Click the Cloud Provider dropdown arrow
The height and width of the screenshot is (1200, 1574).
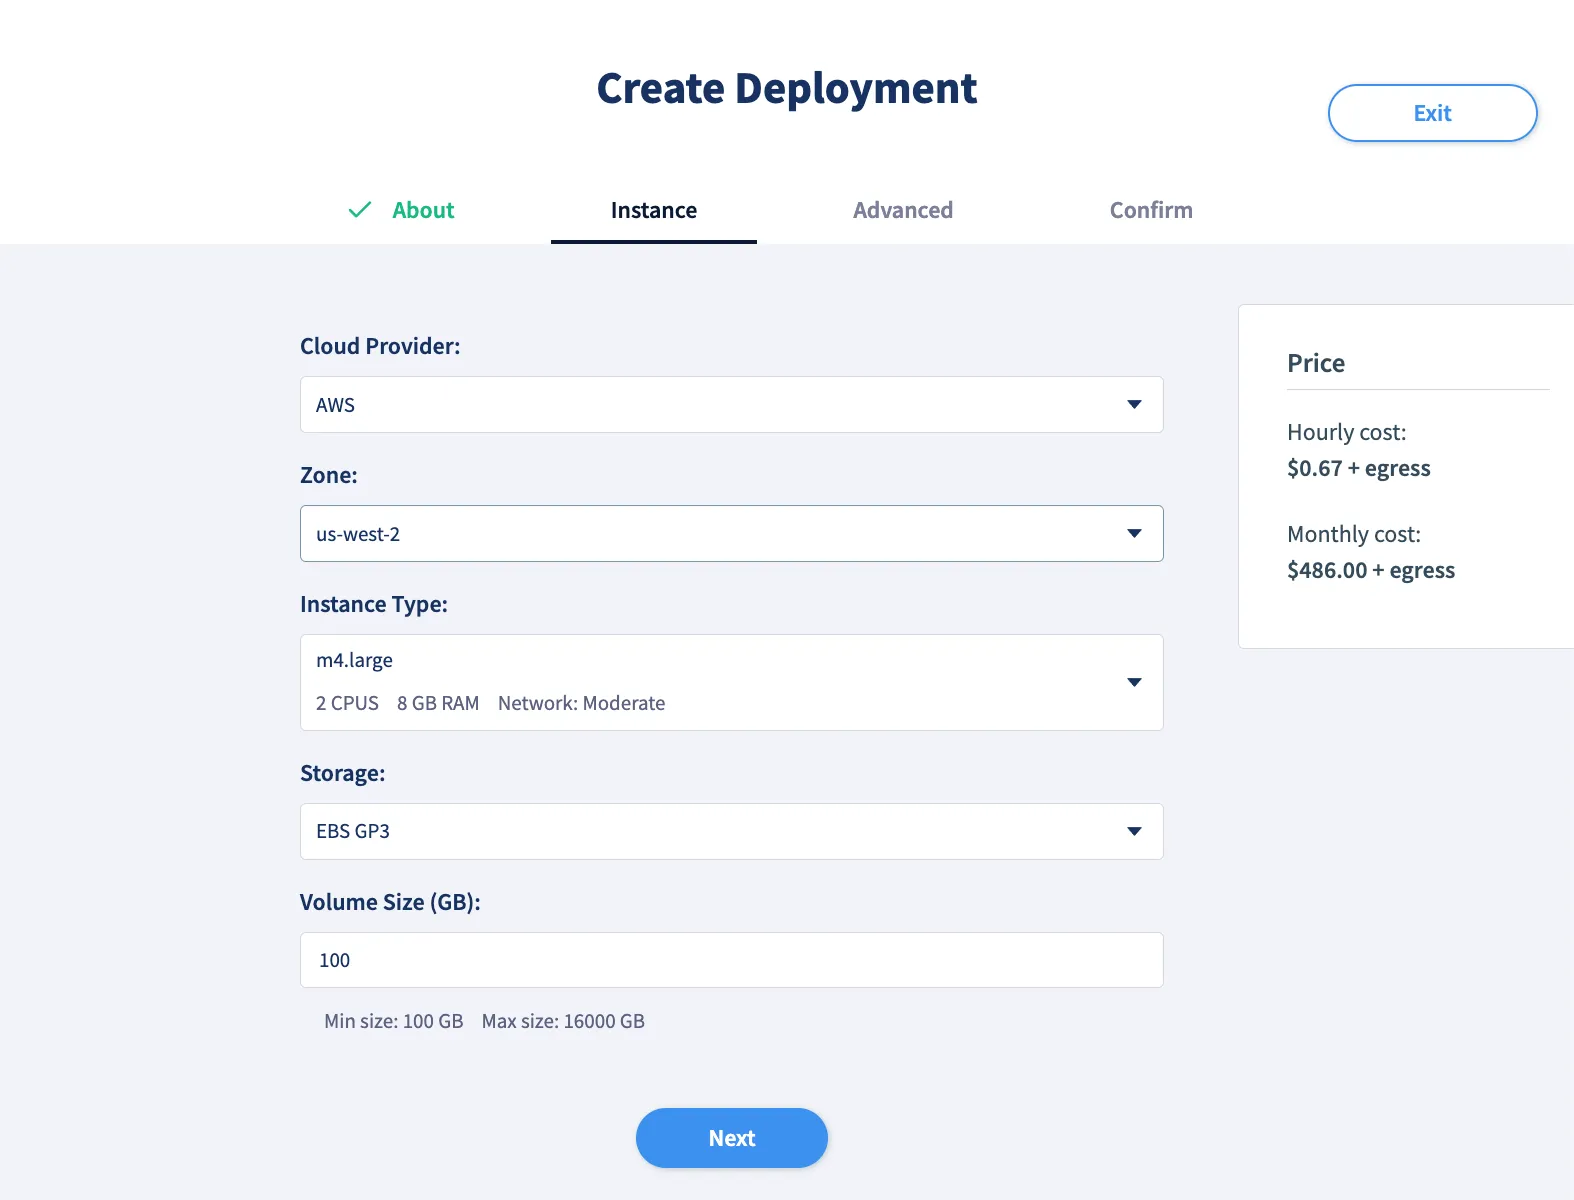pos(1134,405)
